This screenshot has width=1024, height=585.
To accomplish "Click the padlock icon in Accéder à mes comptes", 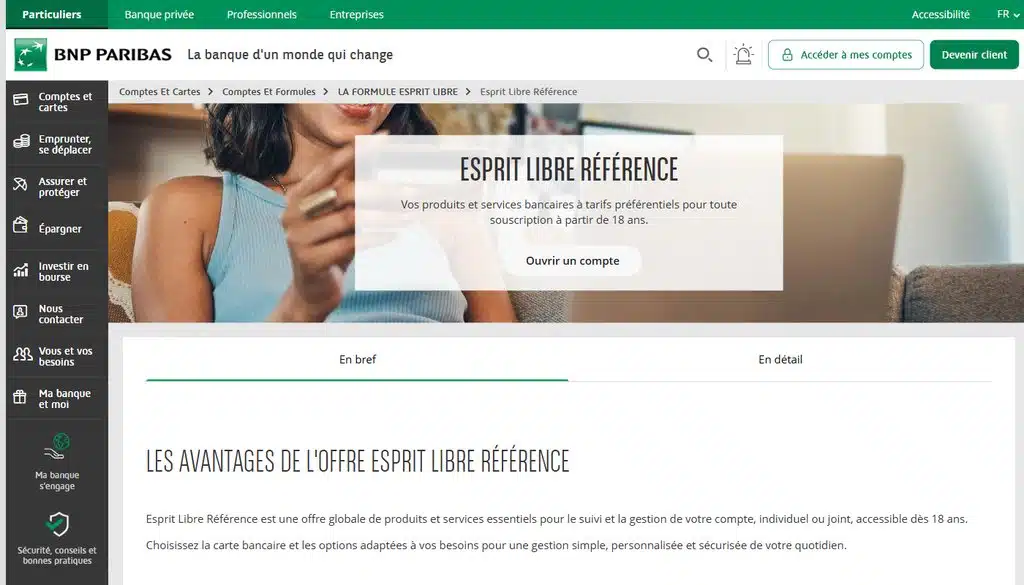I will click(x=787, y=55).
